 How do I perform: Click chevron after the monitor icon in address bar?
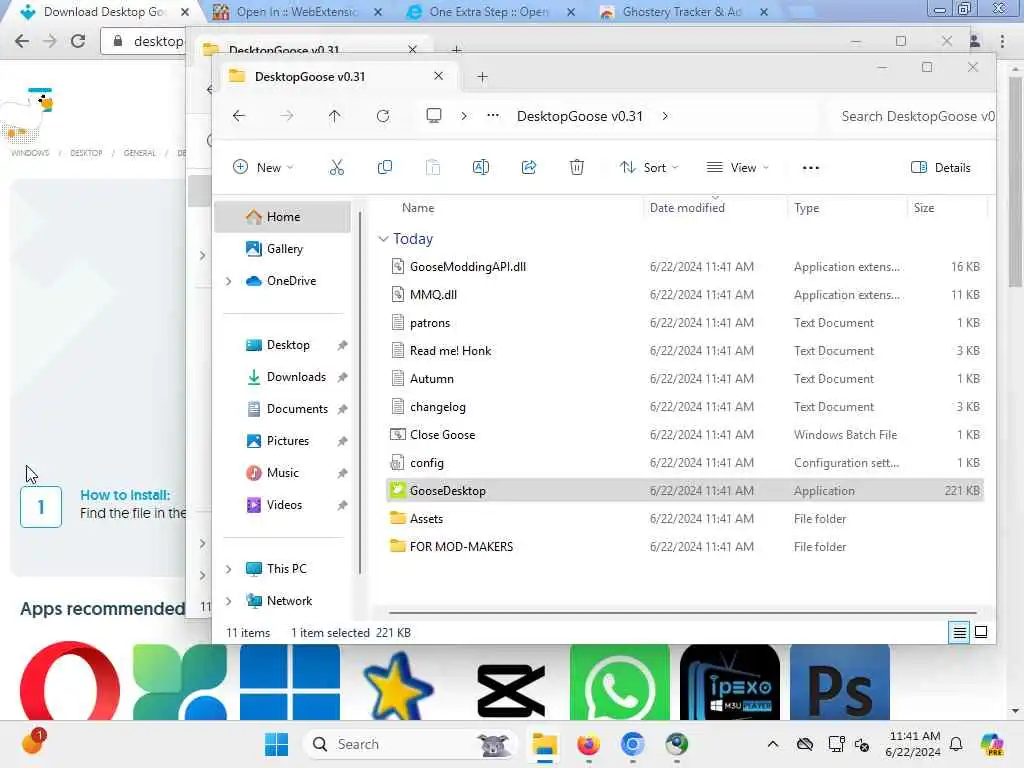[464, 116]
